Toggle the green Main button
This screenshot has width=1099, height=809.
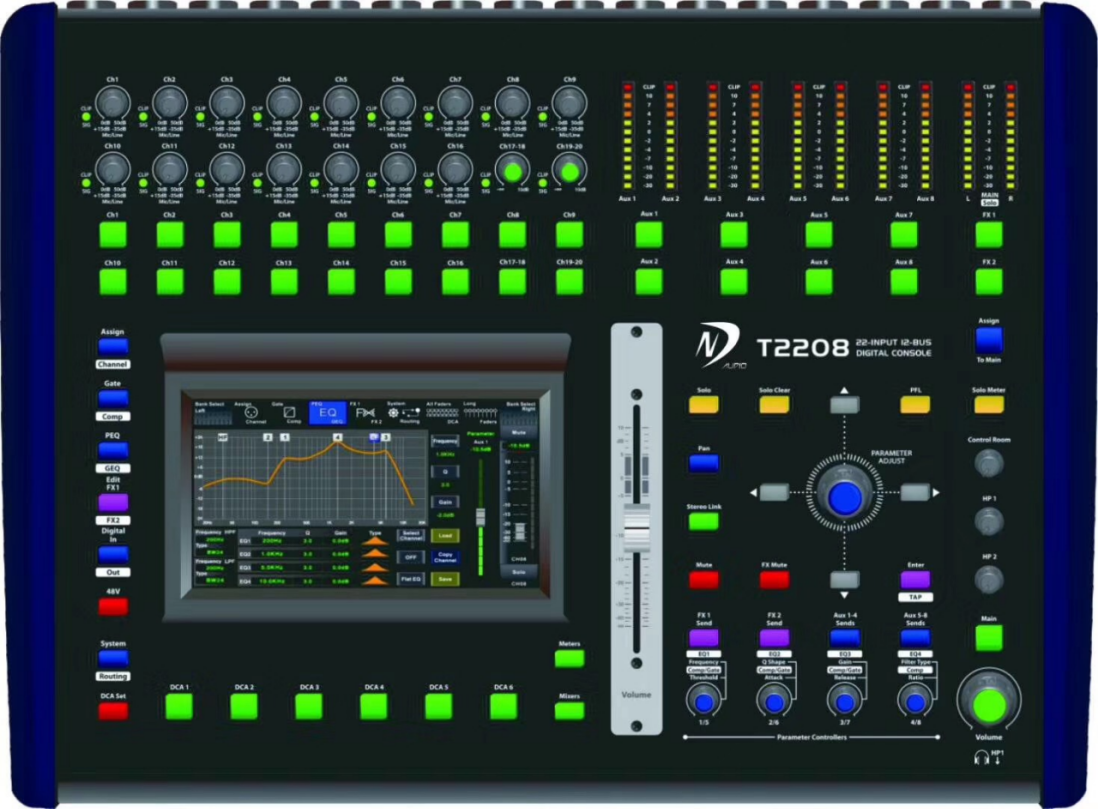point(988,639)
